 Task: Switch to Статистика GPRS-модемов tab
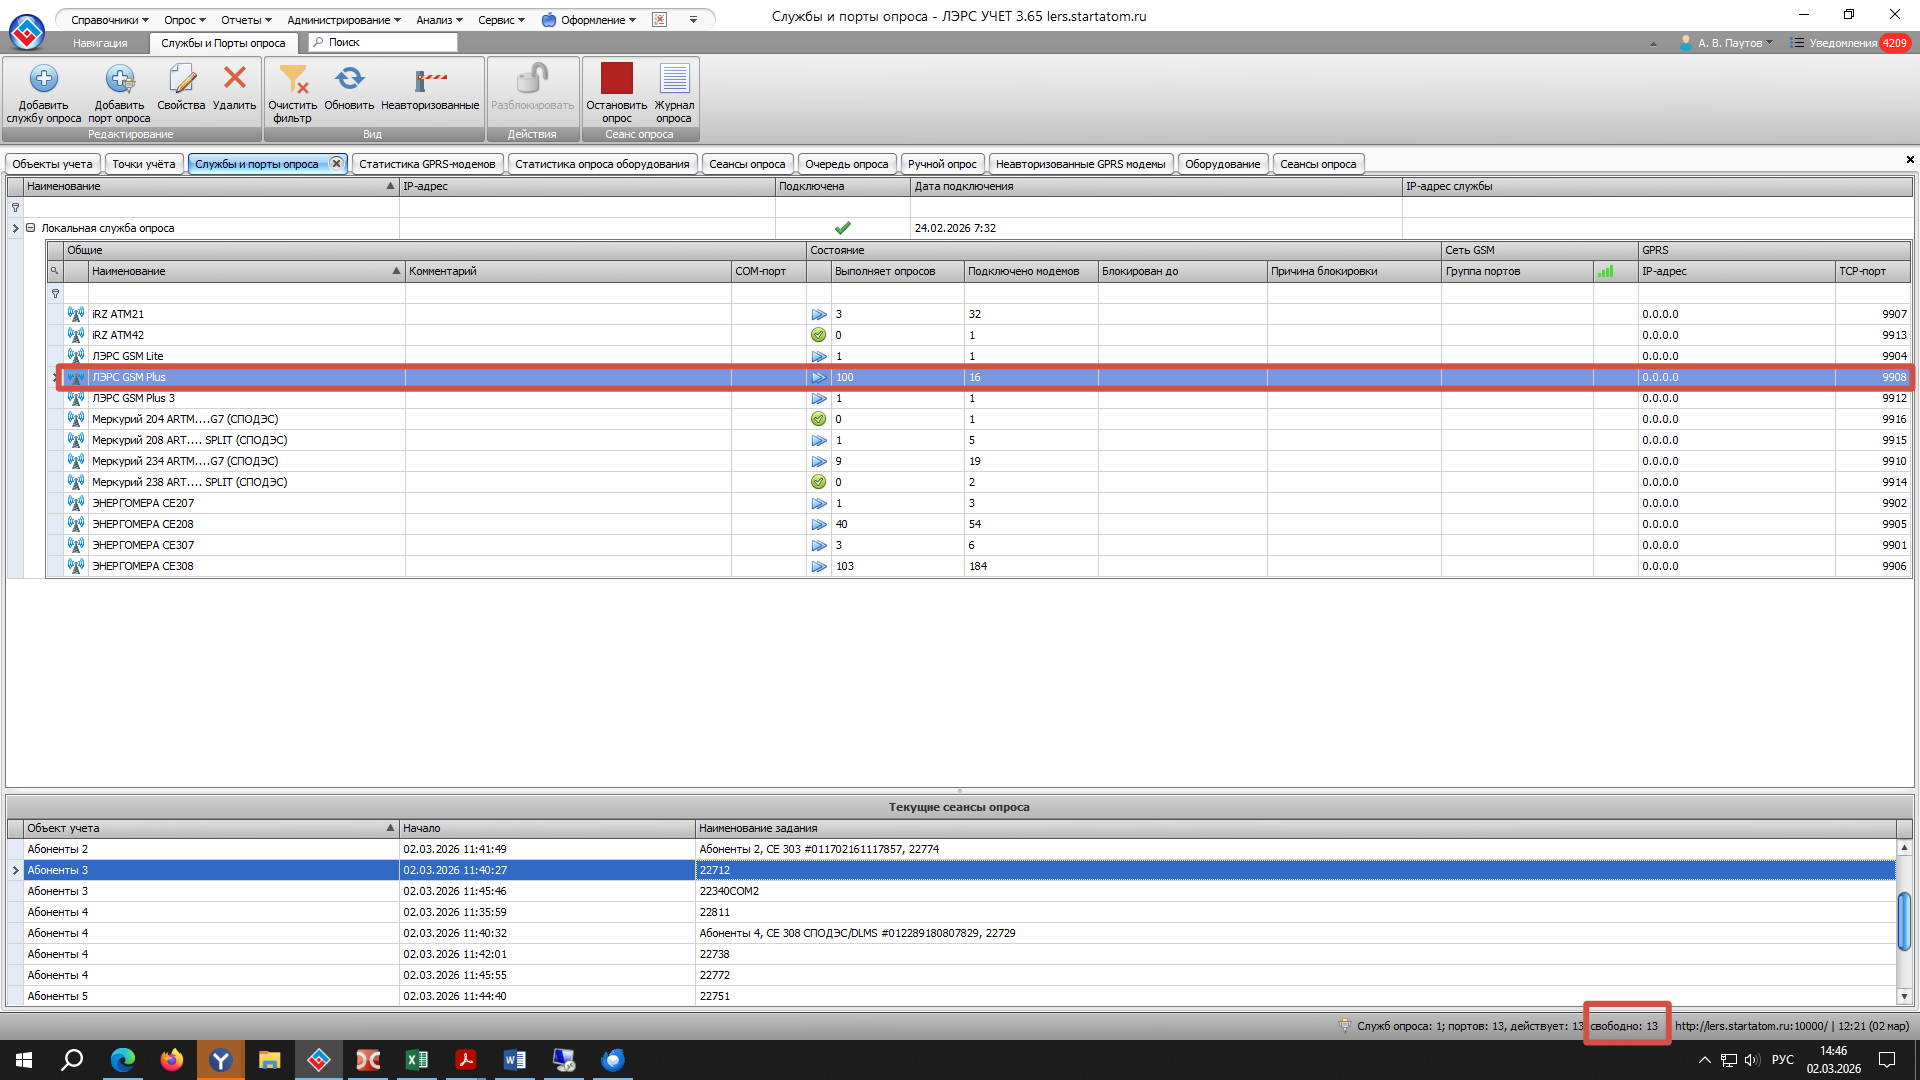click(x=427, y=164)
